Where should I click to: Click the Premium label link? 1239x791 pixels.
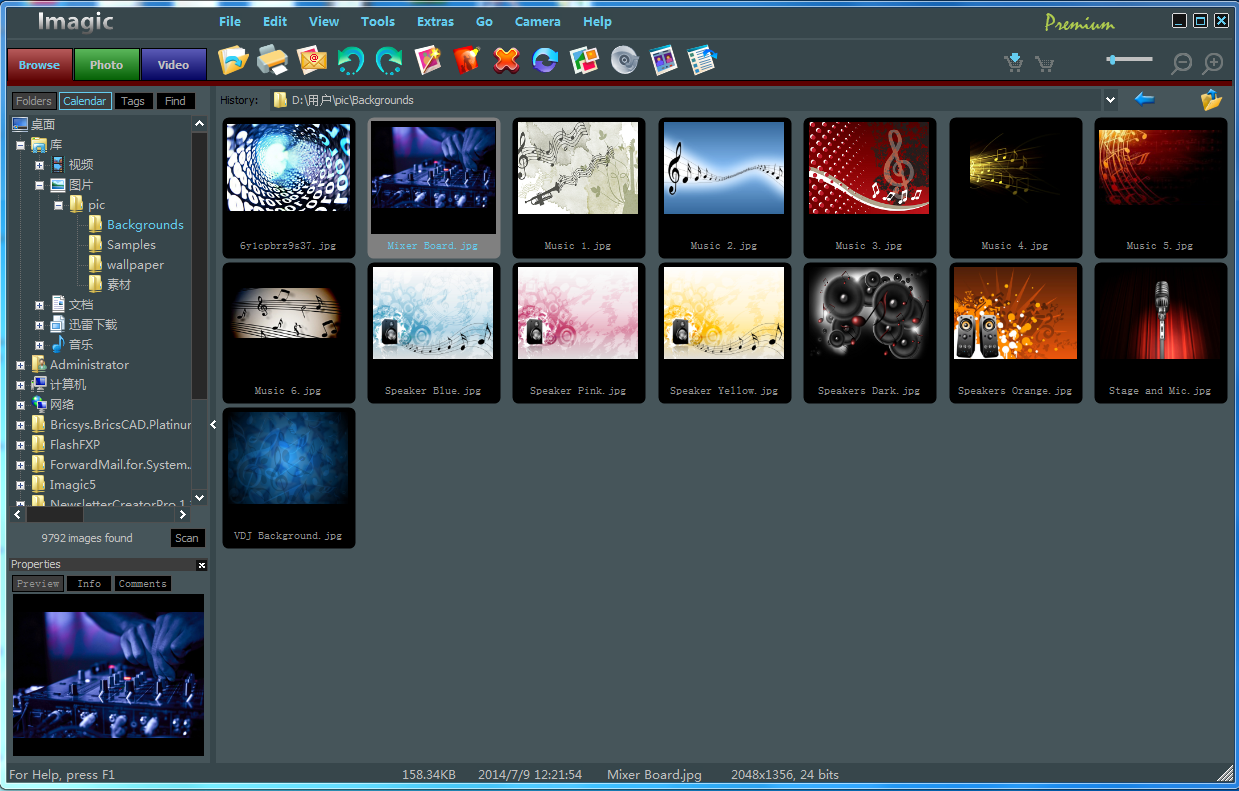coord(1080,23)
